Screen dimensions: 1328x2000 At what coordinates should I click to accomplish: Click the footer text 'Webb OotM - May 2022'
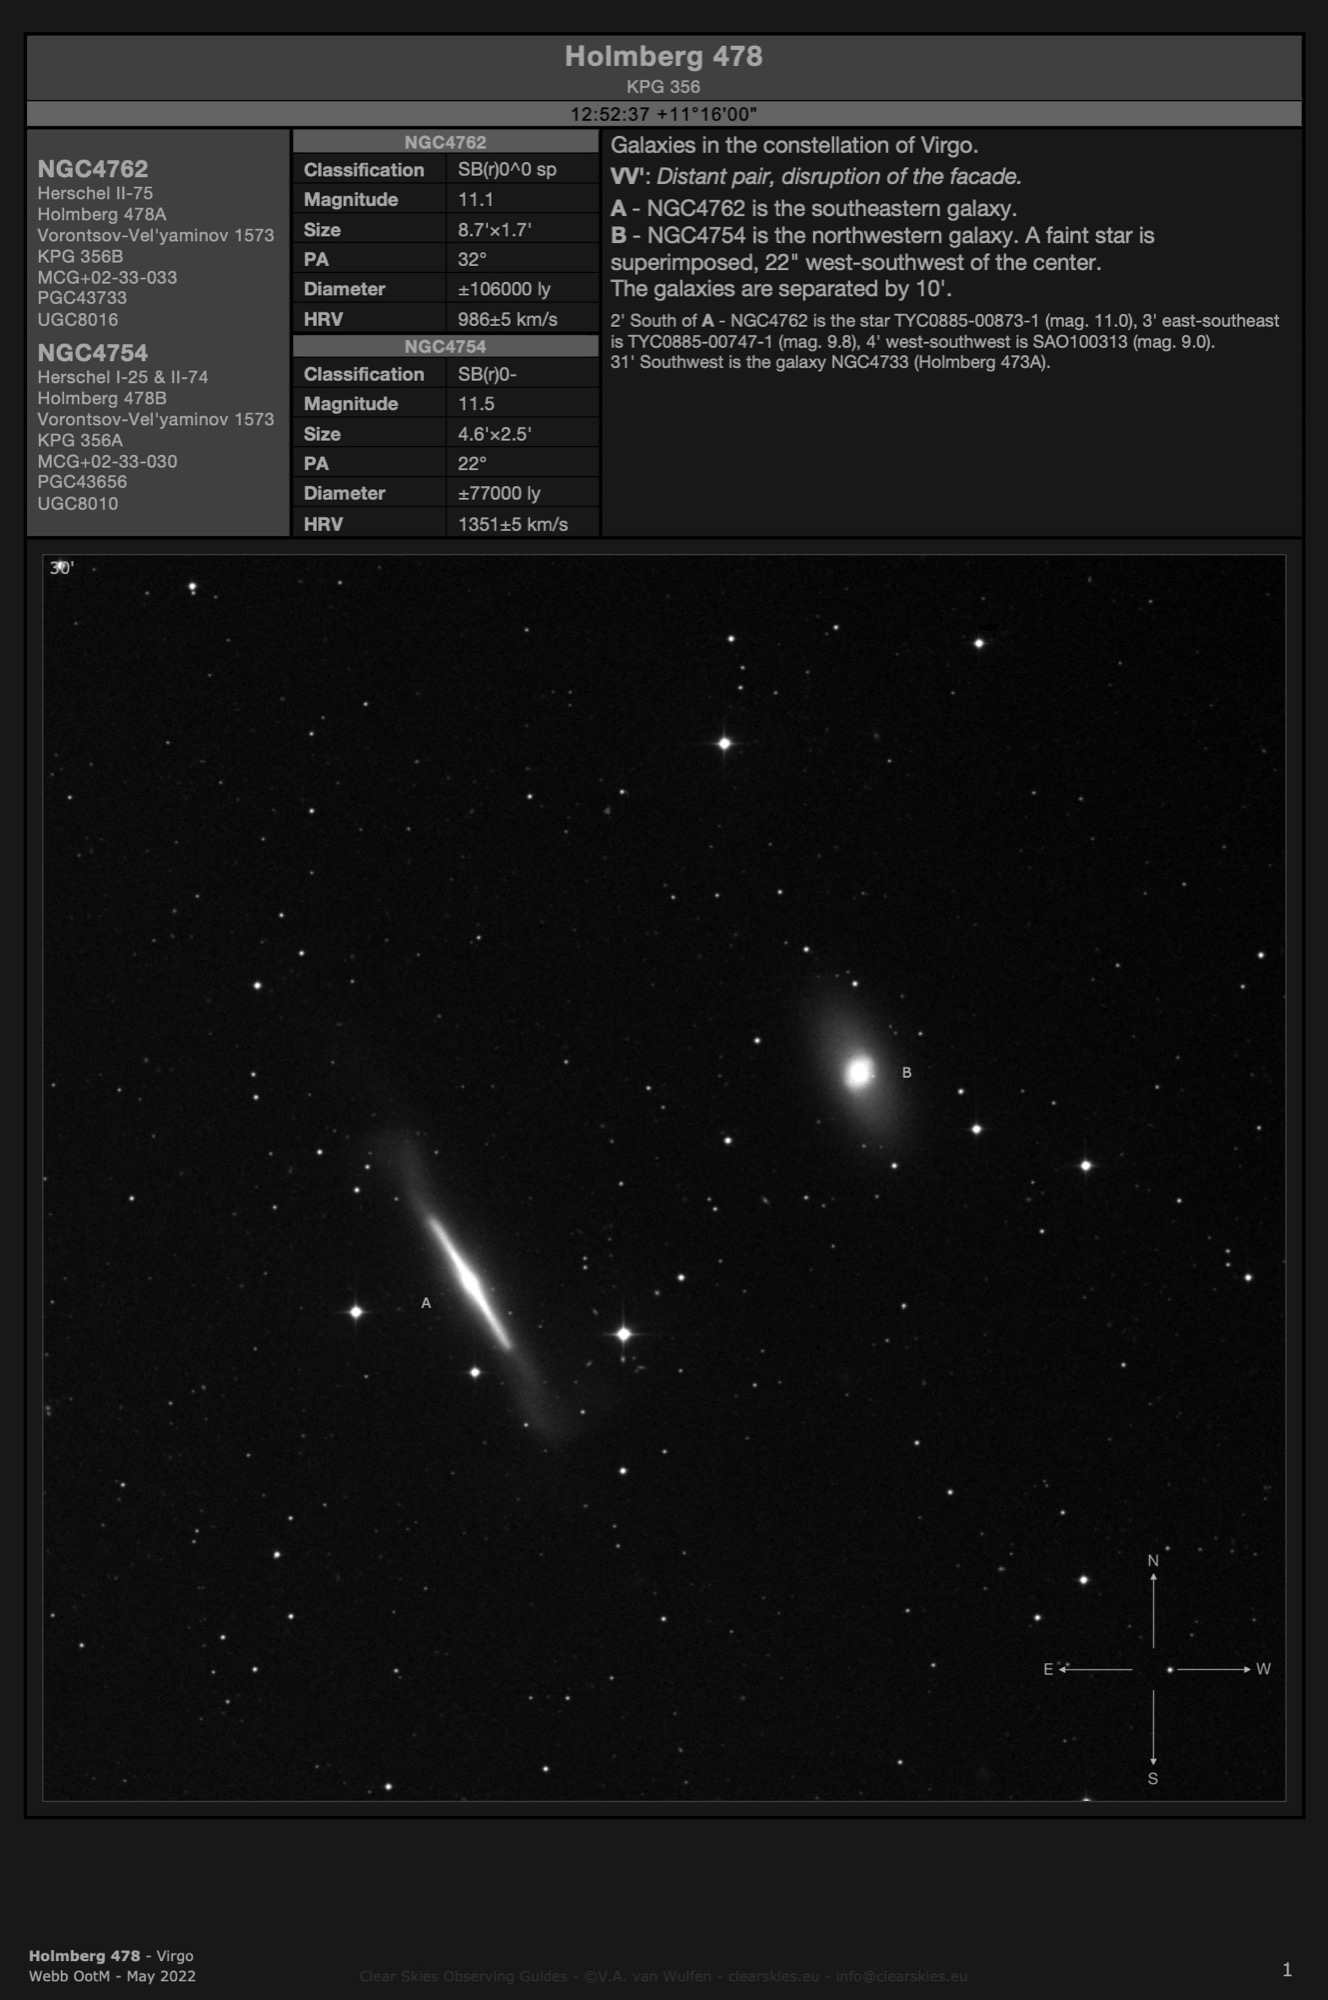pos(112,1976)
